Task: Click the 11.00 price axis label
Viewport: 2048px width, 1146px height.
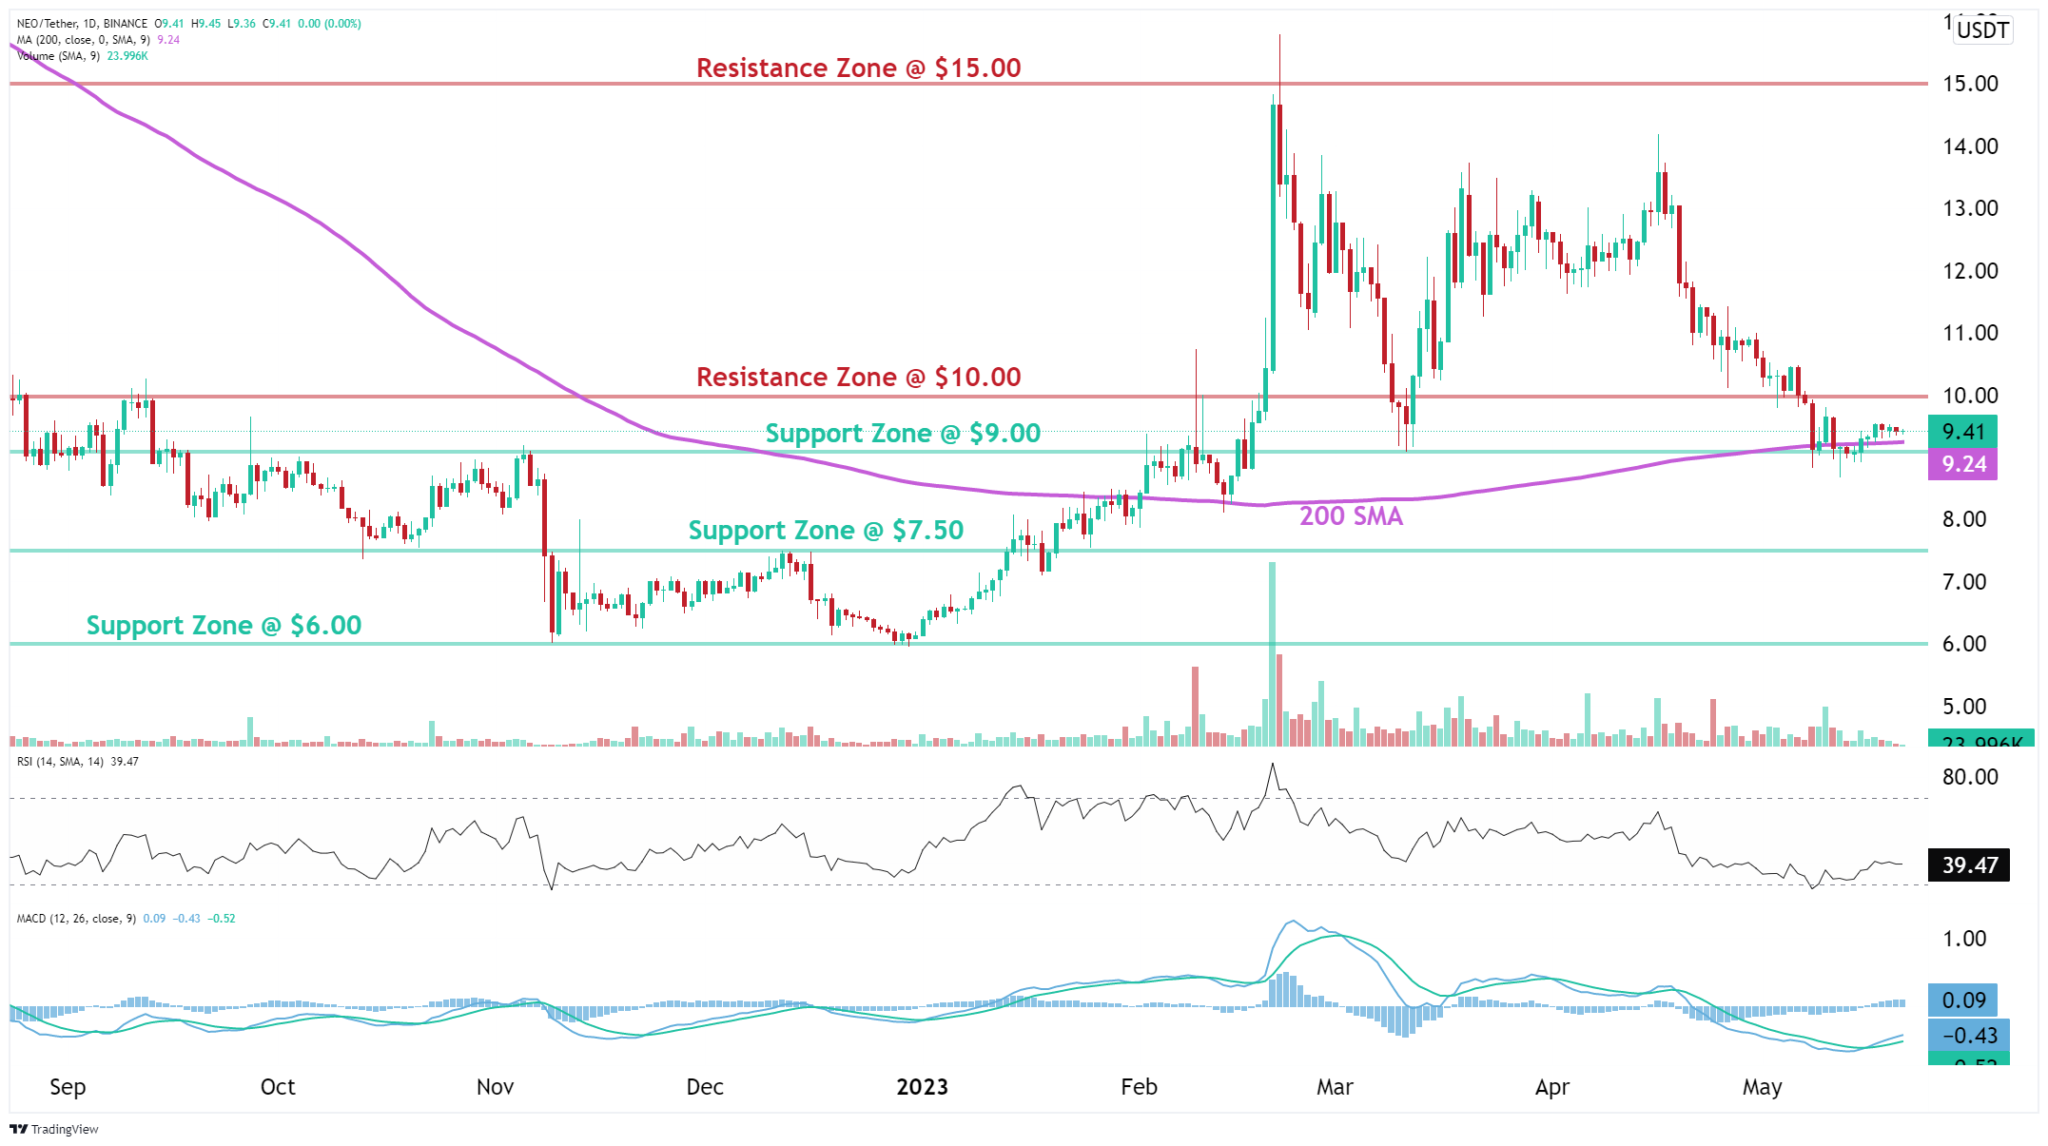Action: (1969, 333)
